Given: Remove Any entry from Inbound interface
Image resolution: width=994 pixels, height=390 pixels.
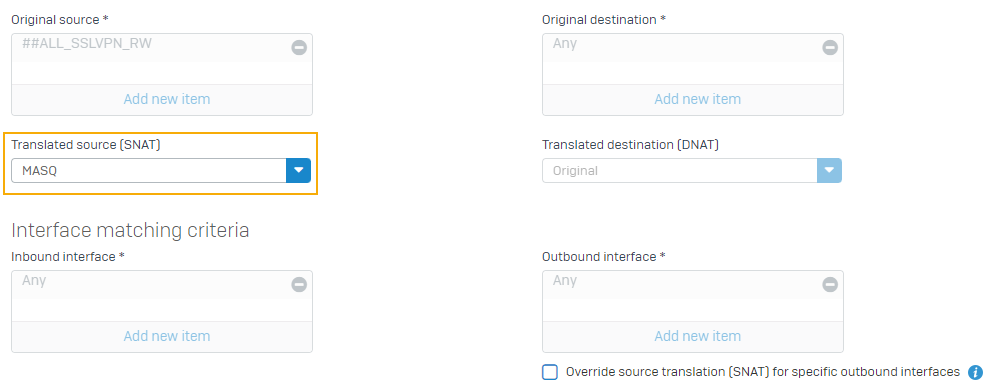Looking at the screenshot, I should pos(299,285).
